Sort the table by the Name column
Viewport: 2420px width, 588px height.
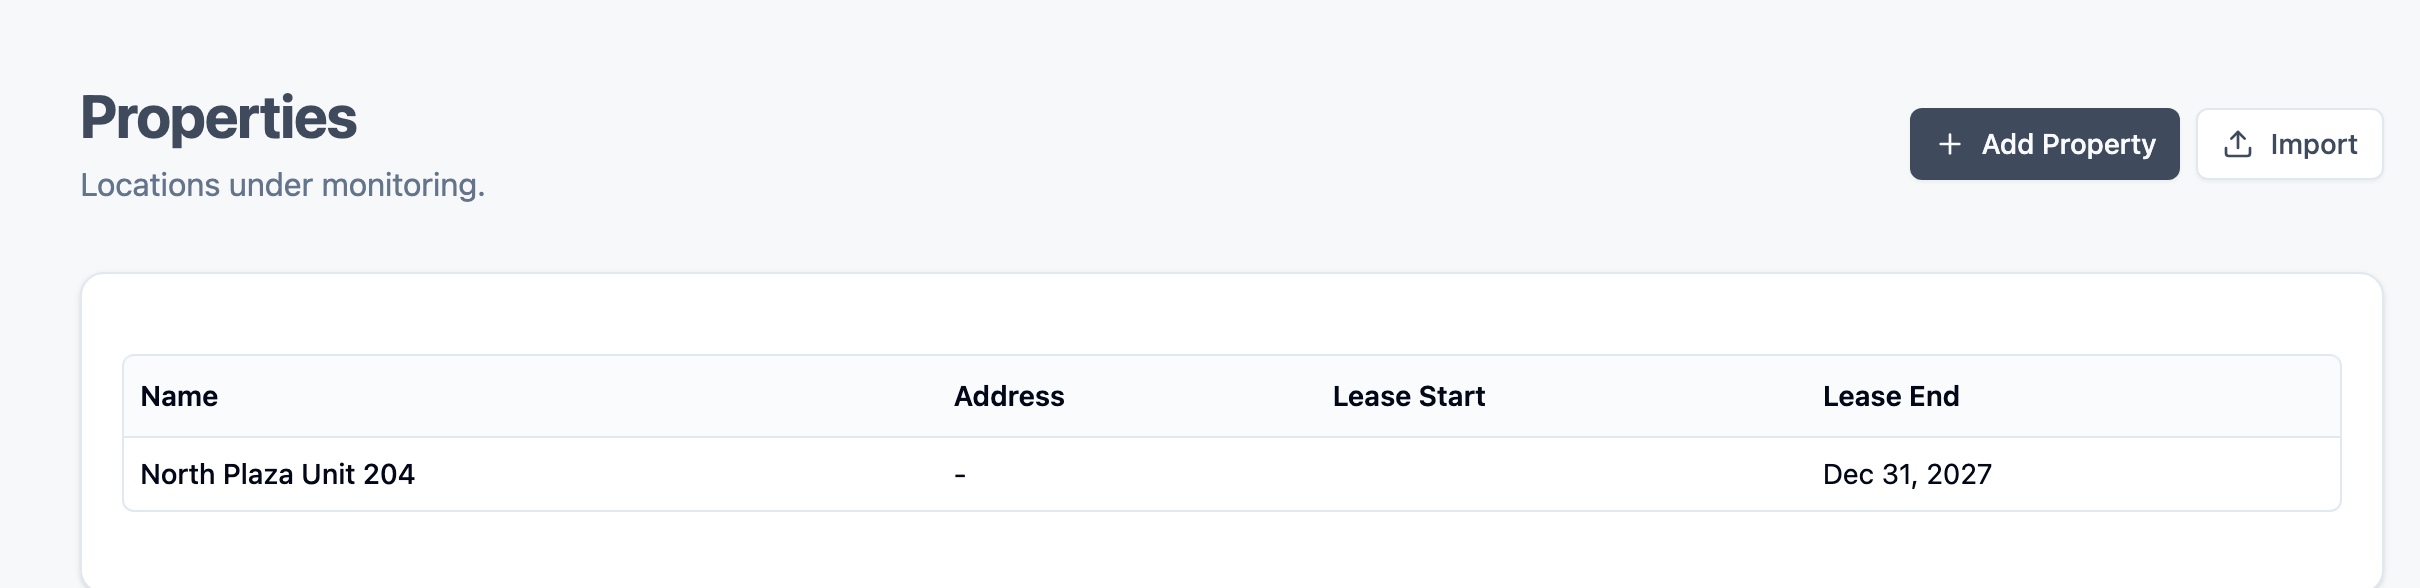[179, 396]
